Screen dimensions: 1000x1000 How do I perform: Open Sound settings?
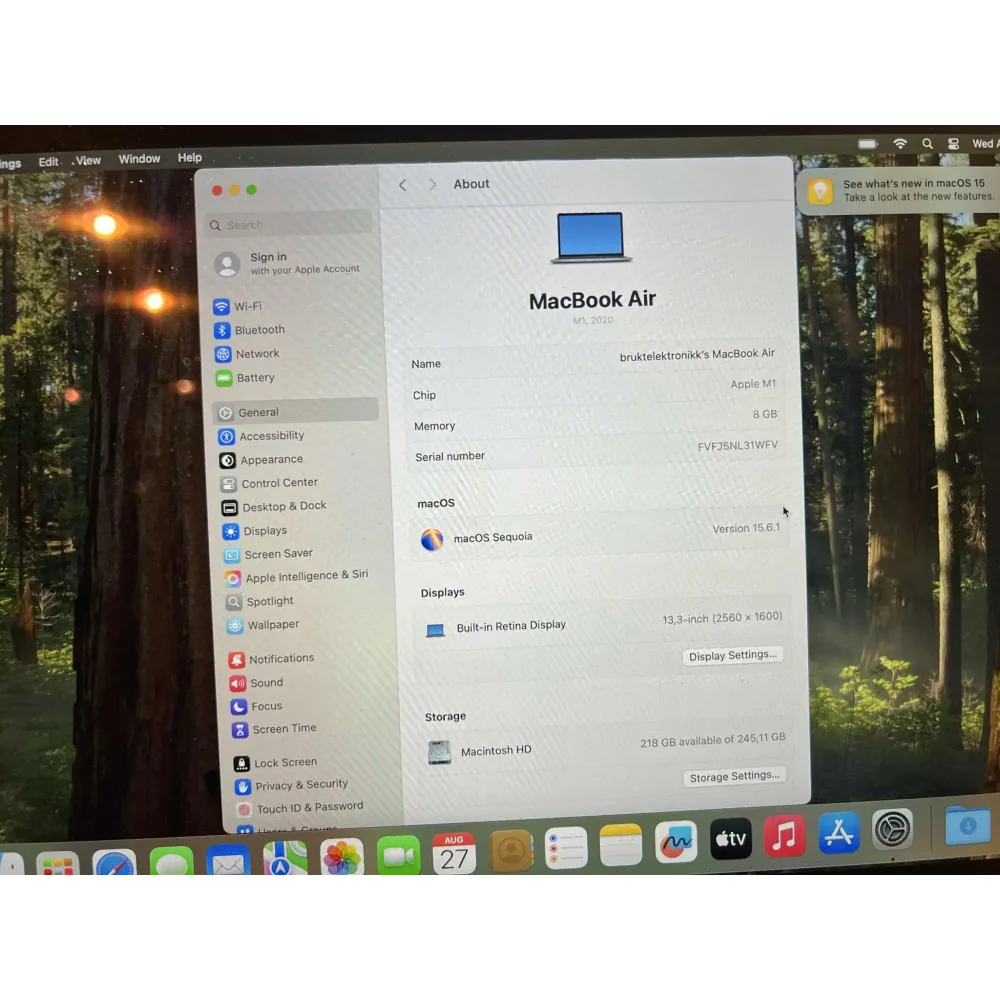[x=256, y=683]
